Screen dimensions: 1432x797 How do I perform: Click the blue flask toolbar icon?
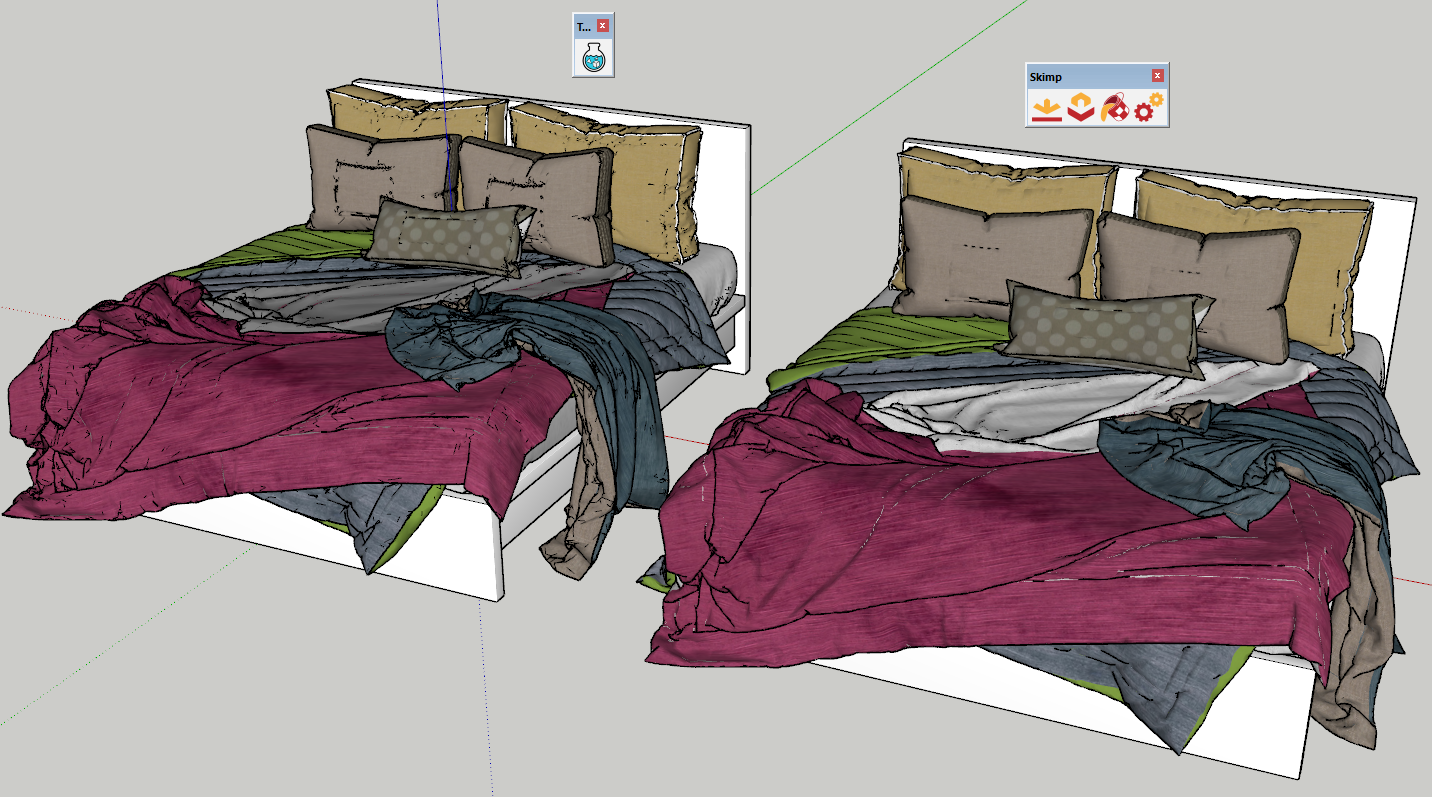coord(593,57)
